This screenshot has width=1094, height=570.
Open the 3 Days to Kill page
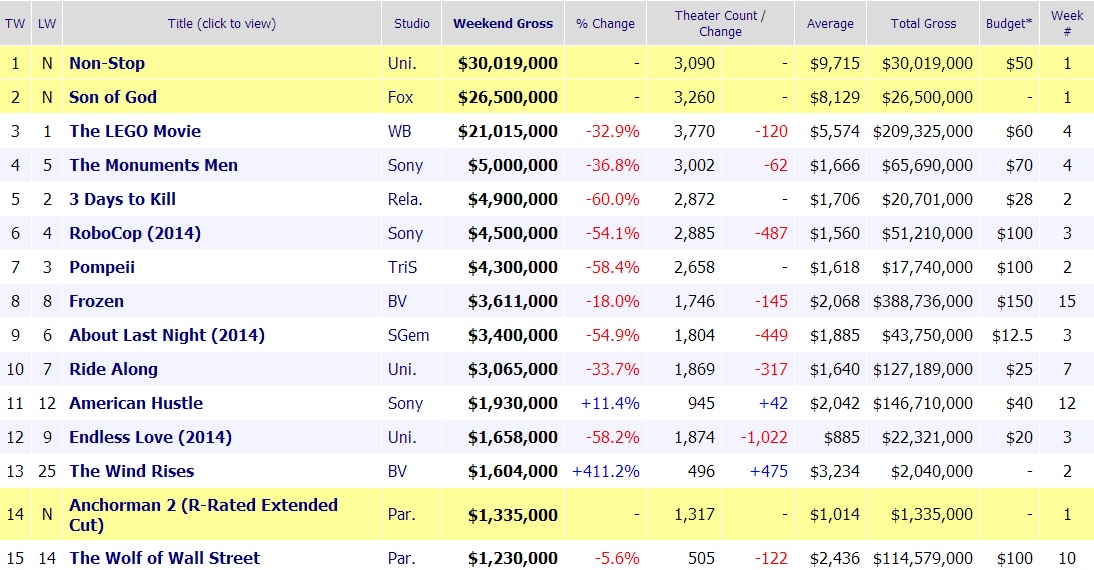[x=122, y=199]
